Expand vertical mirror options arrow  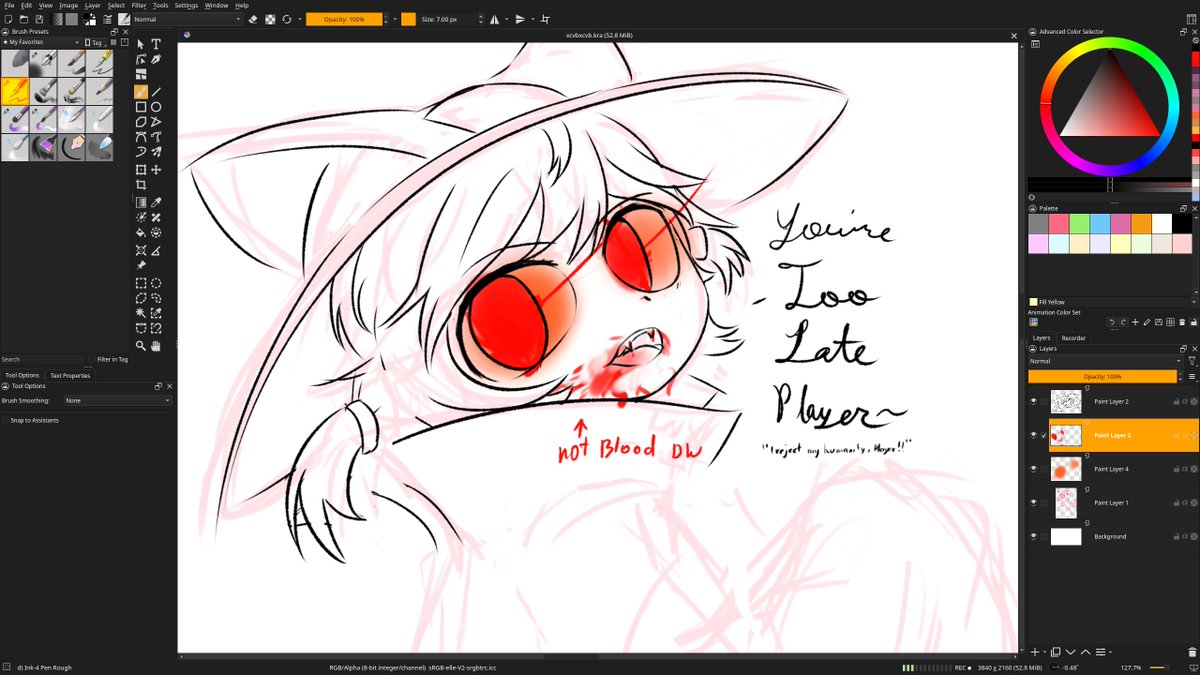pos(531,19)
